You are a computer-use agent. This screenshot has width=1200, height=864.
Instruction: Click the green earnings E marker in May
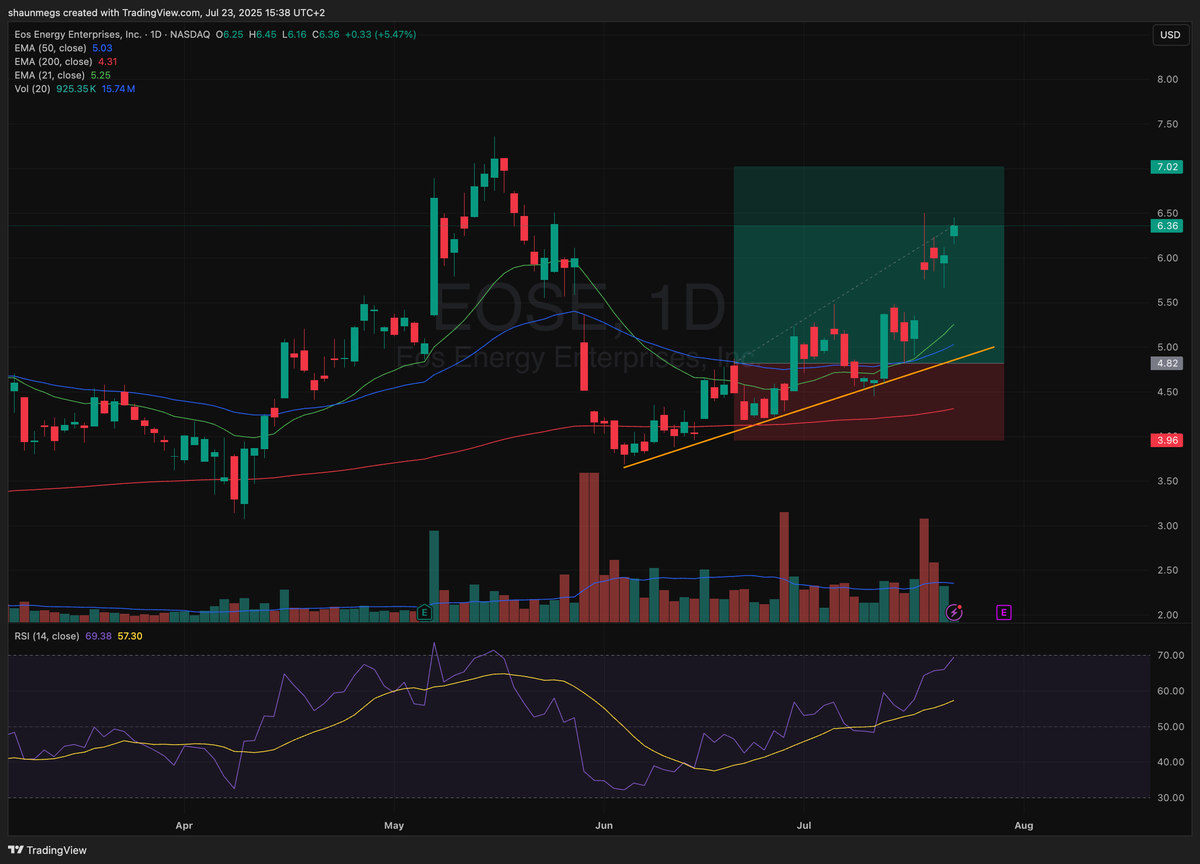[x=425, y=611]
